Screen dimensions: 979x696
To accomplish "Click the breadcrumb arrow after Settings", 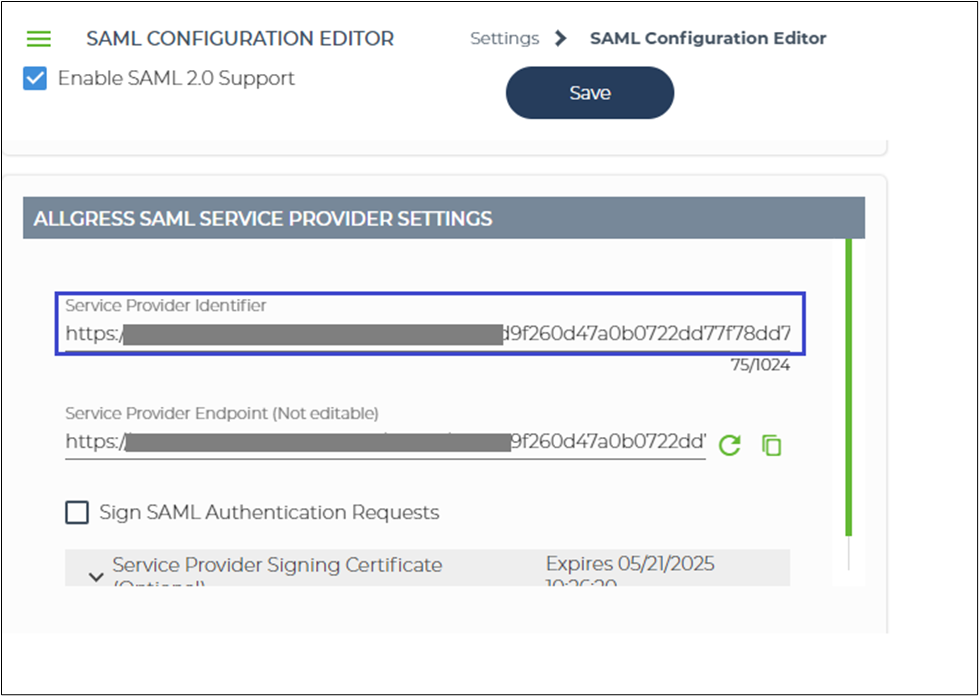I will pyautogui.click(x=561, y=39).
